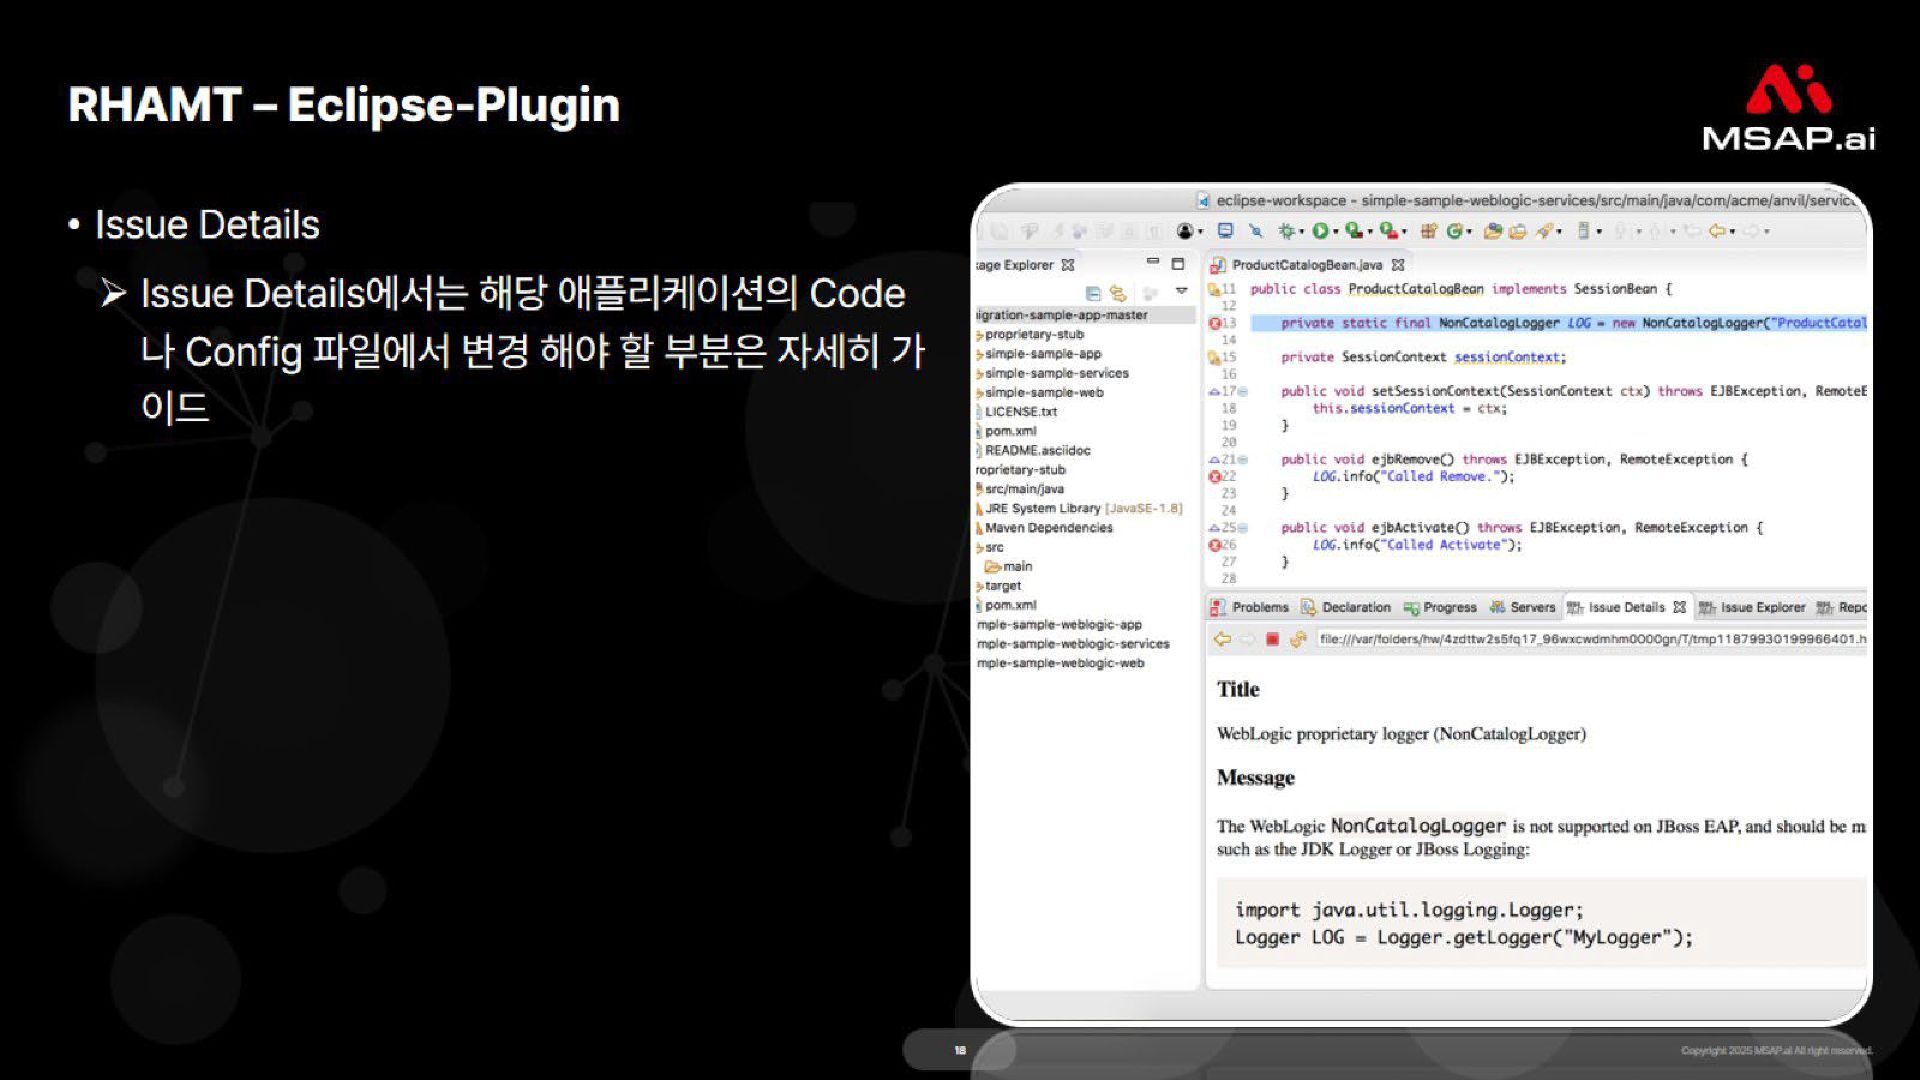
Task: Click the New Java Class icon
Action: tap(1454, 231)
